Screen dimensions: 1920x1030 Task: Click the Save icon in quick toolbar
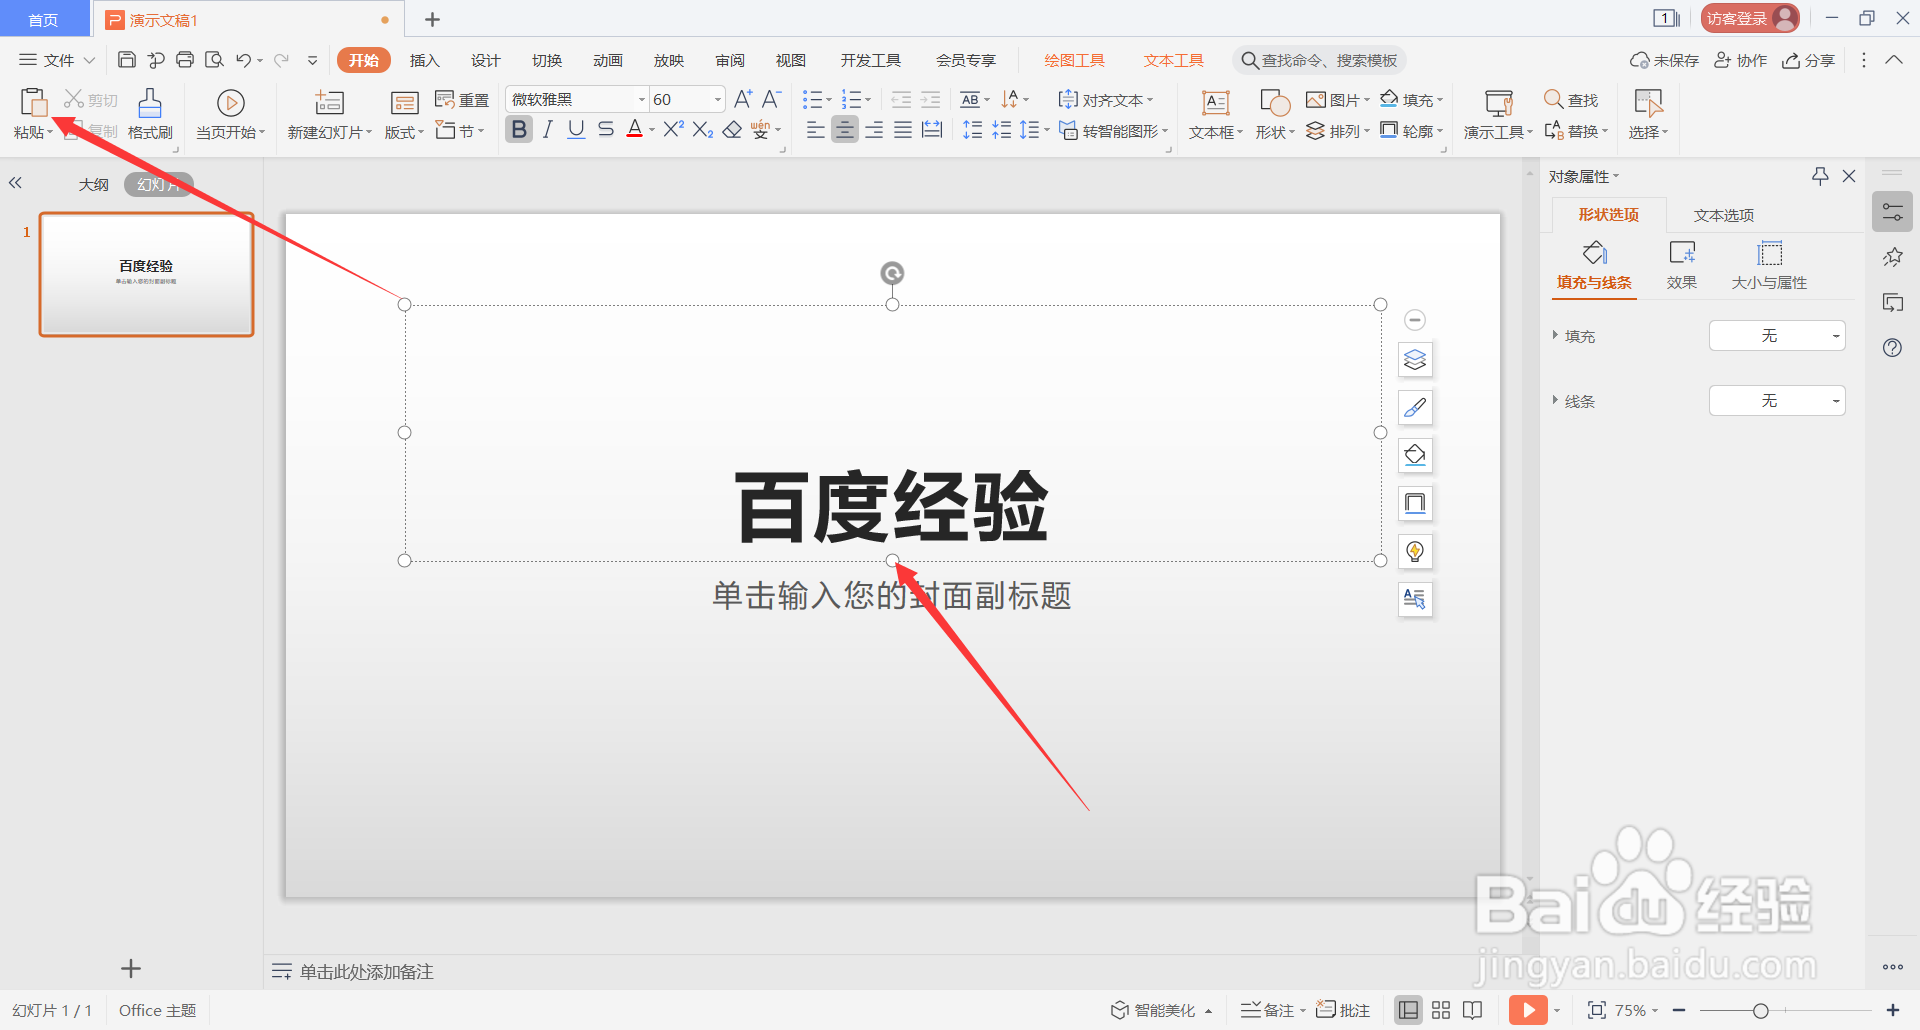pyautogui.click(x=126, y=60)
